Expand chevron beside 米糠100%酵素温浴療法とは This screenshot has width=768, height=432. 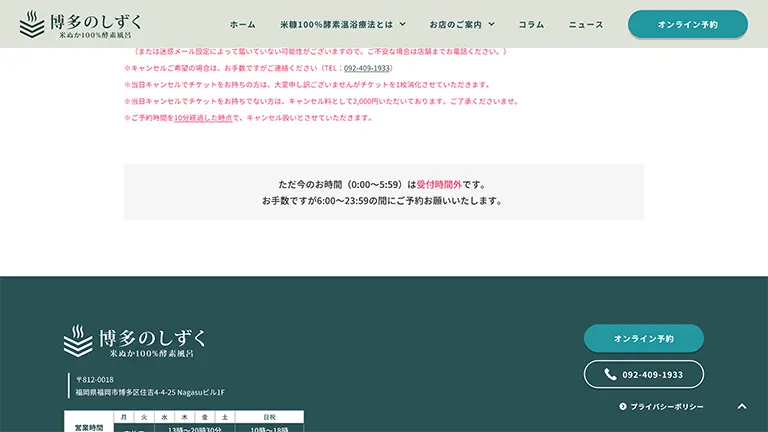(x=403, y=24)
